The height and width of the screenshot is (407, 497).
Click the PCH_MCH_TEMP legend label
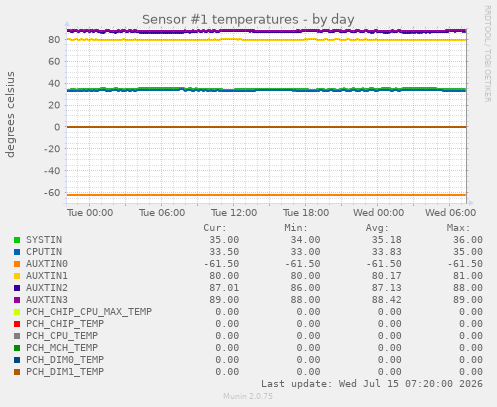pyautogui.click(x=62, y=348)
